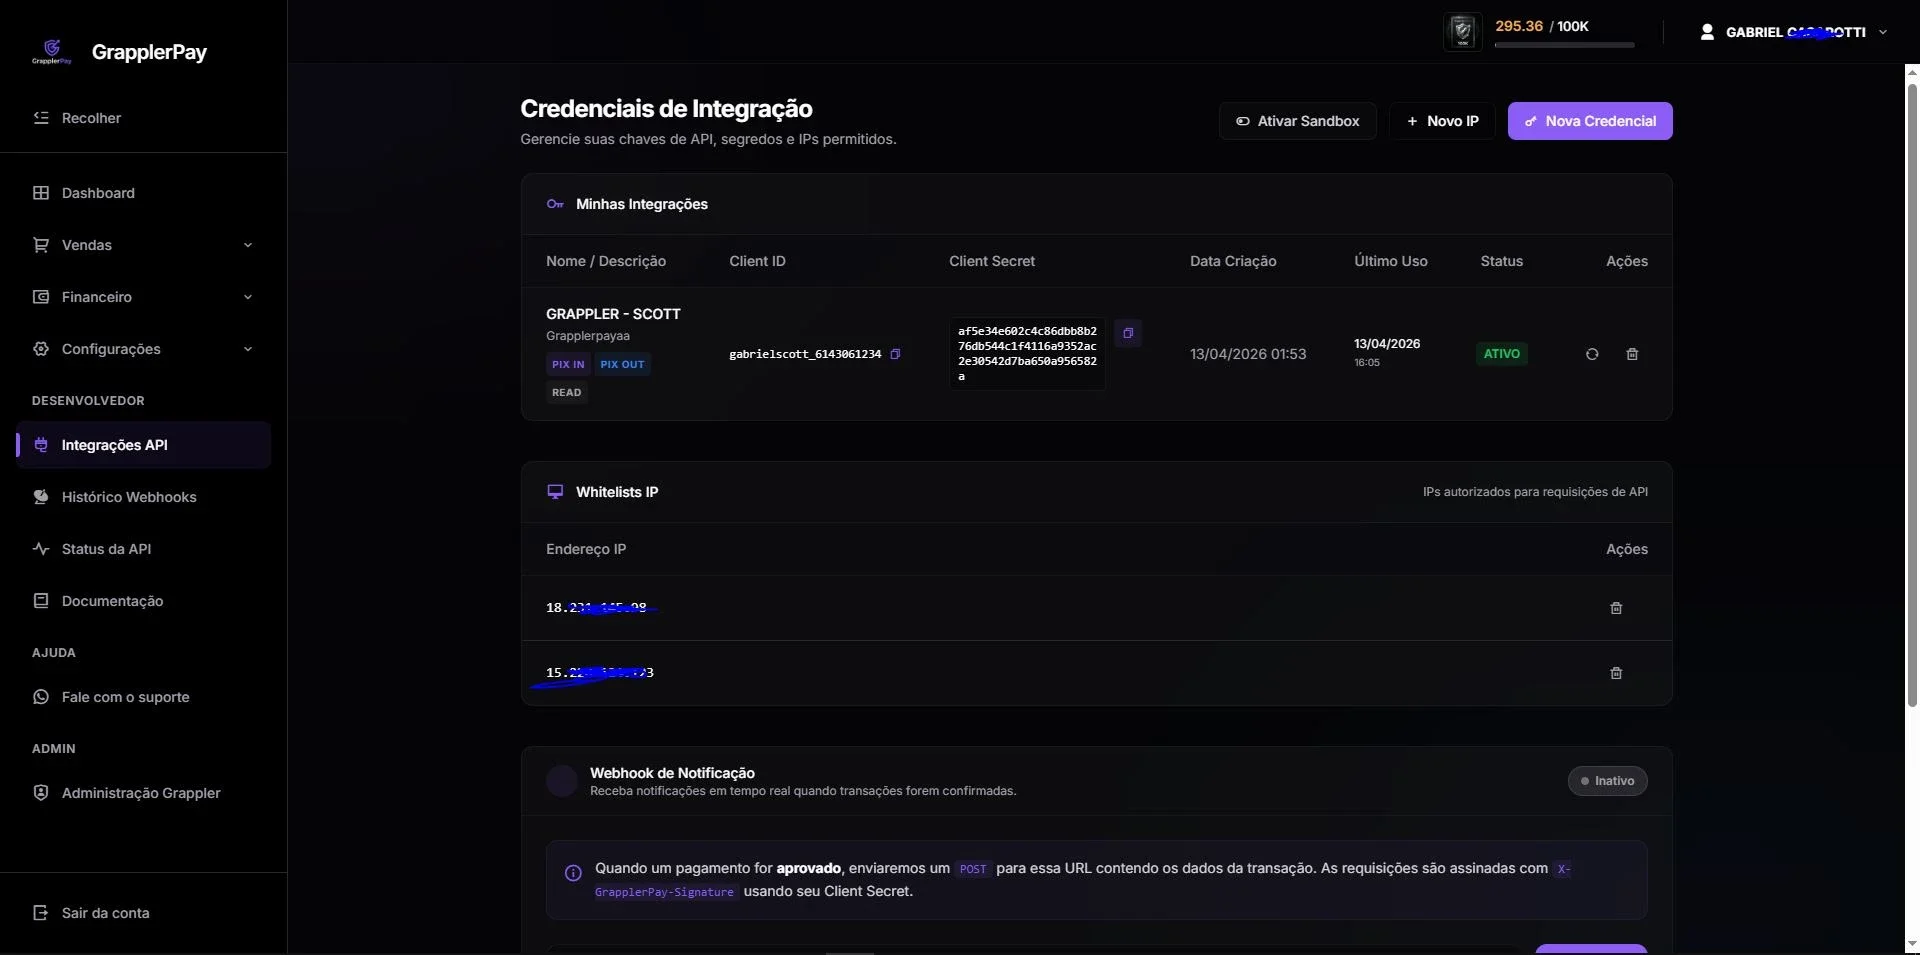Image resolution: width=1920 pixels, height=955 pixels.
Task: Create a Nova Credencial
Action: 1590,121
